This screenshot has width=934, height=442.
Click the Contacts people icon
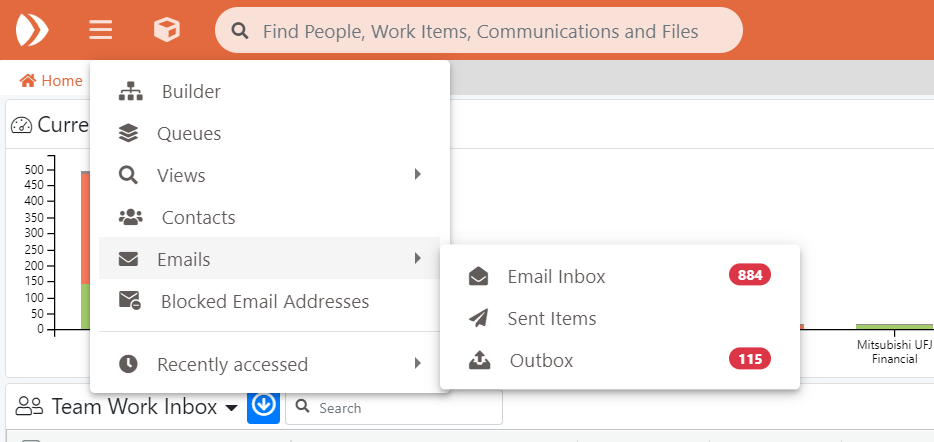pyautogui.click(x=130, y=218)
